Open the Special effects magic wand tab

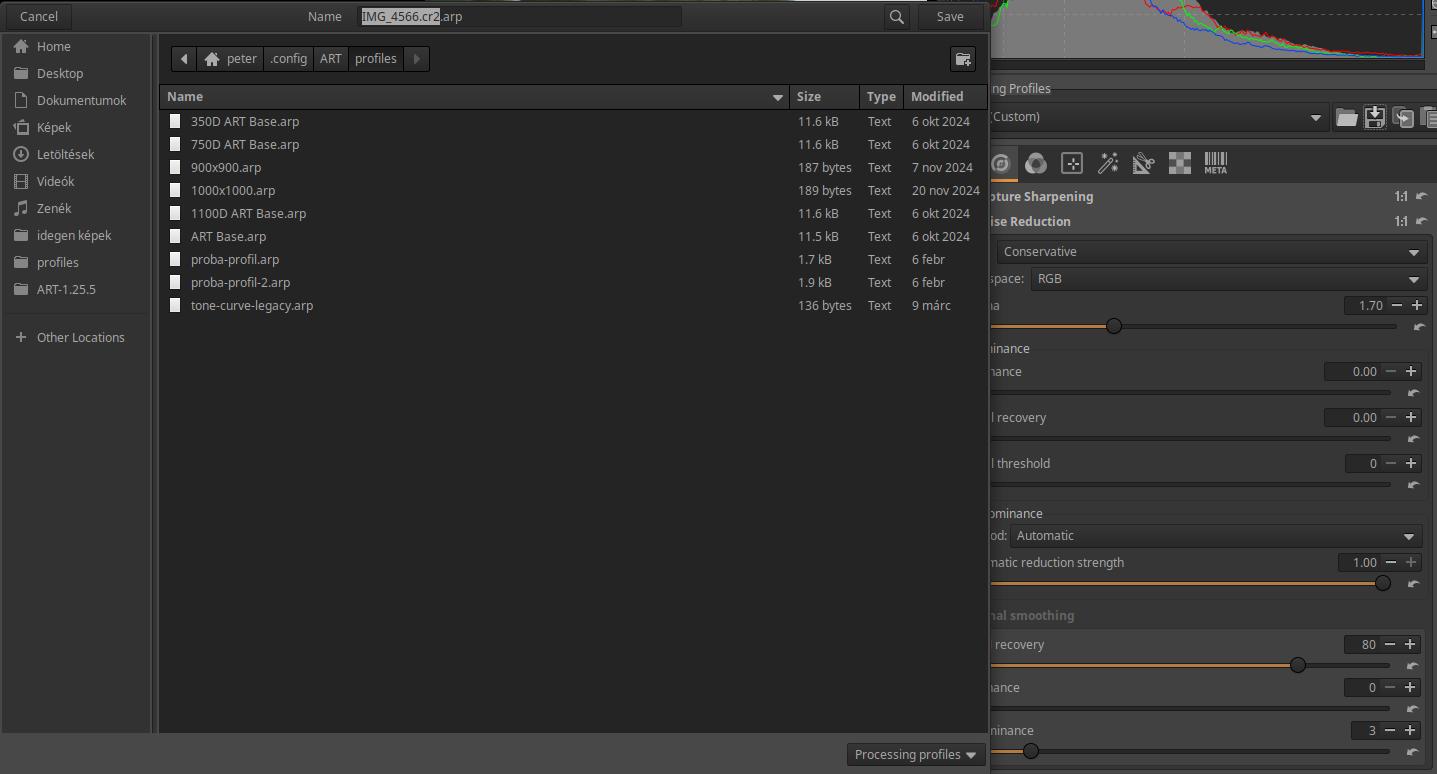pos(1108,163)
